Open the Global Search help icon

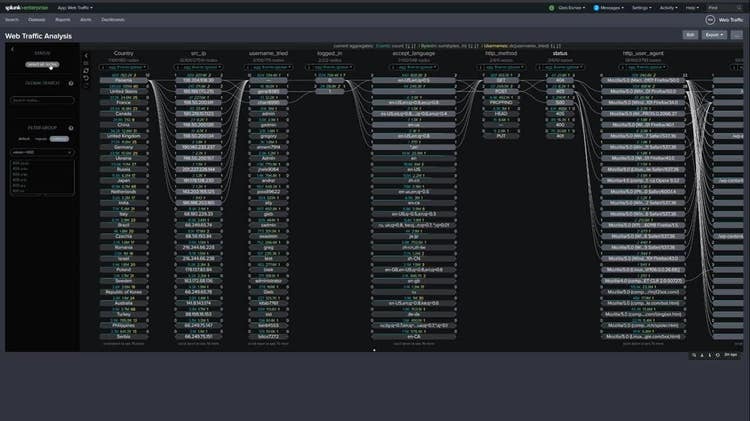(x=70, y=83)
